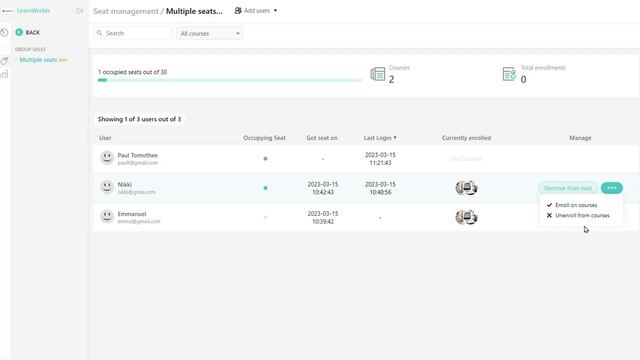The width and height of the screenshot is (640, 360).
Task: Toggle Nikki's occupying seat dot
Action: 265,188
